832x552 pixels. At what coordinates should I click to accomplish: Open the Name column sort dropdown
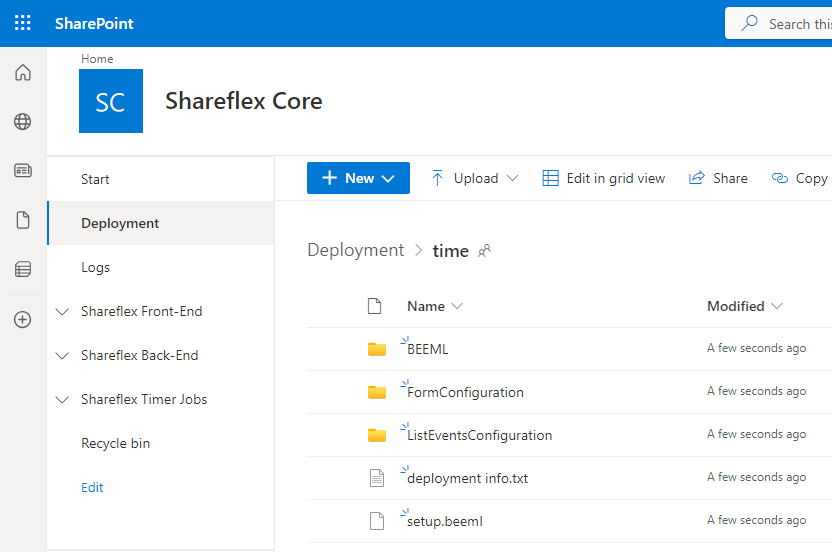pyautogui.click(x=457, y=306)
